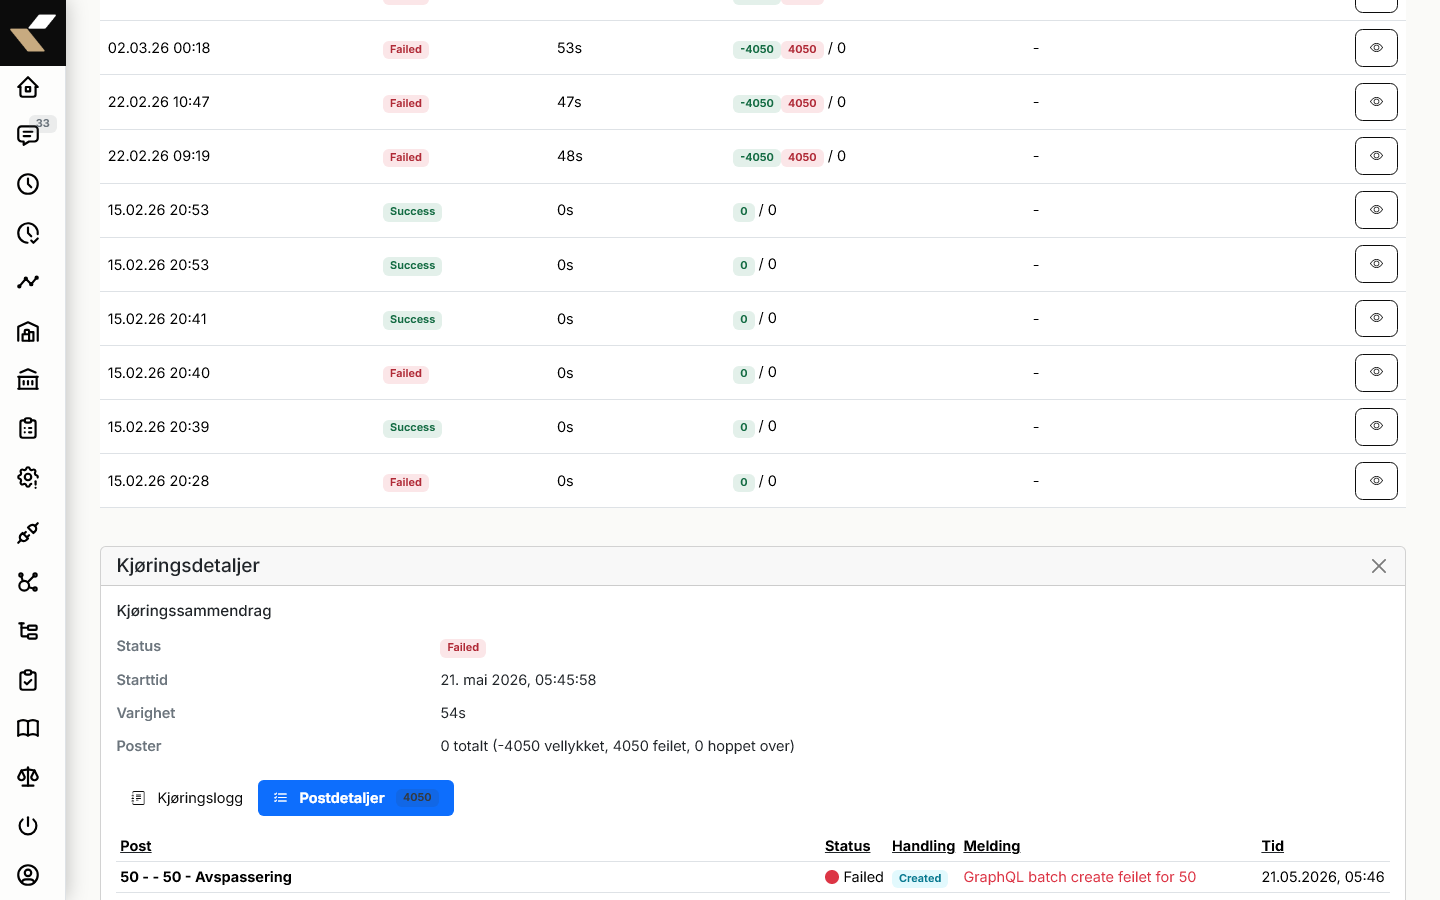Click the 53s duration value
This screenshot has height=900, width=1440.
pos(570,48)
